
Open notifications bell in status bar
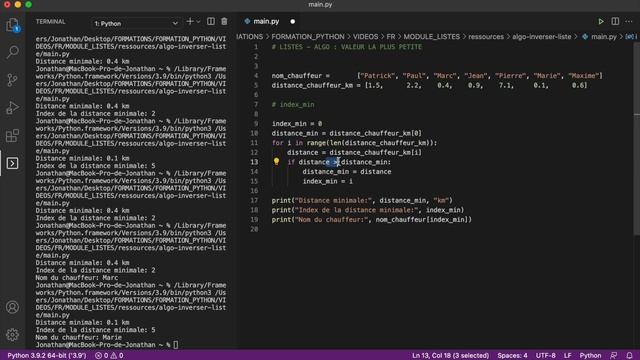[x=629, y=356]
